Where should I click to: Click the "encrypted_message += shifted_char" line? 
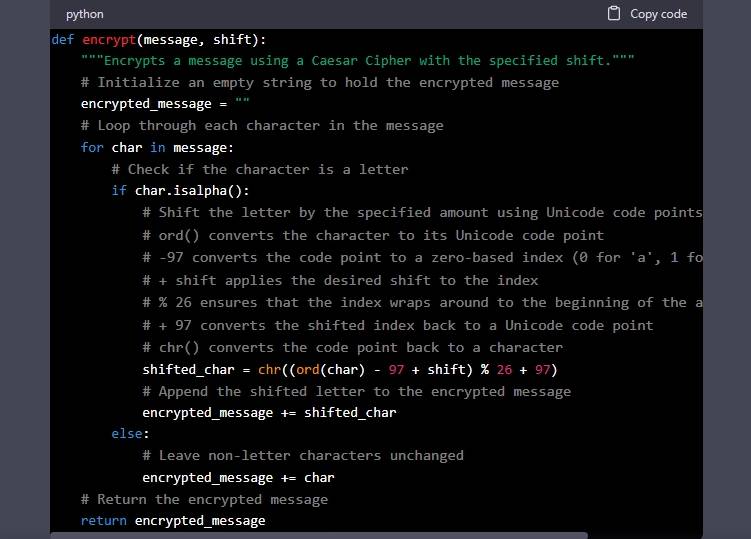(269, 413)
